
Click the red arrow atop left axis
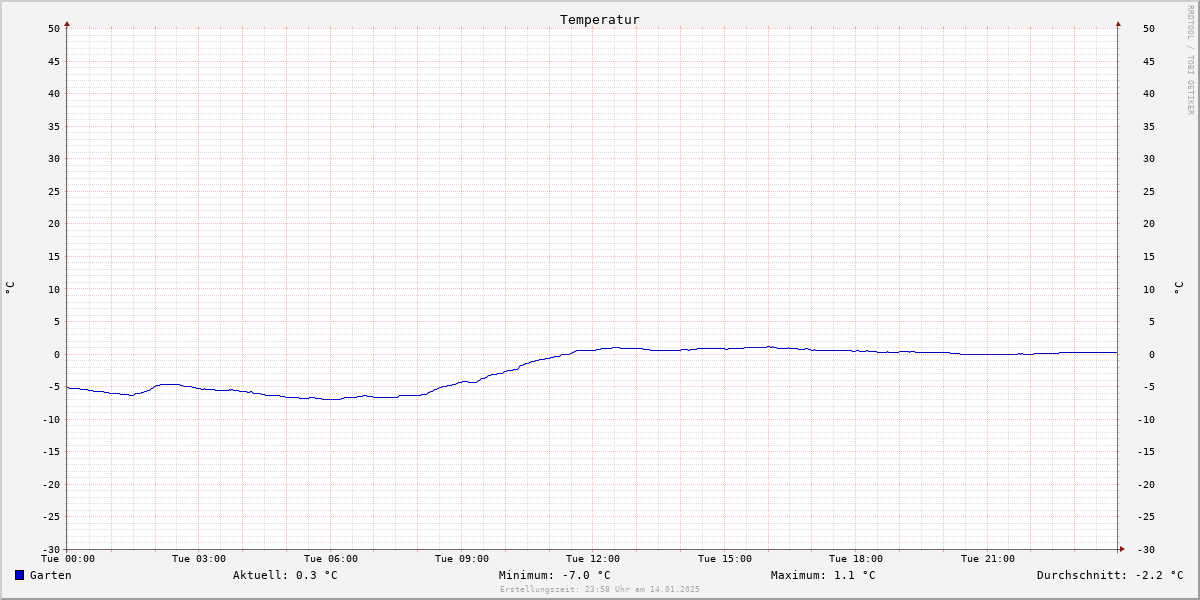point(67,23)
